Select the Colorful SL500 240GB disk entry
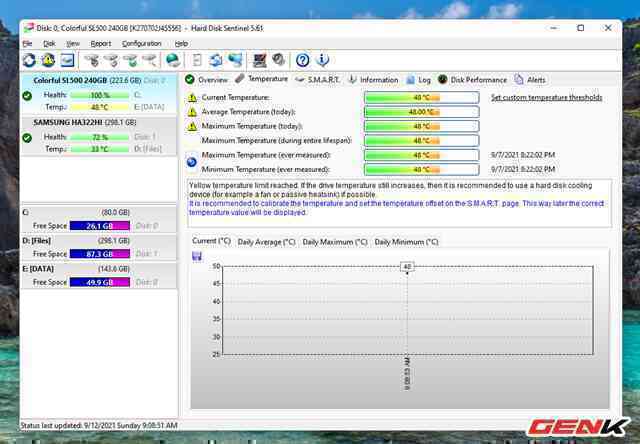Image resolution: width=640 pixels, height=444 pixels. tap(99, 94)
